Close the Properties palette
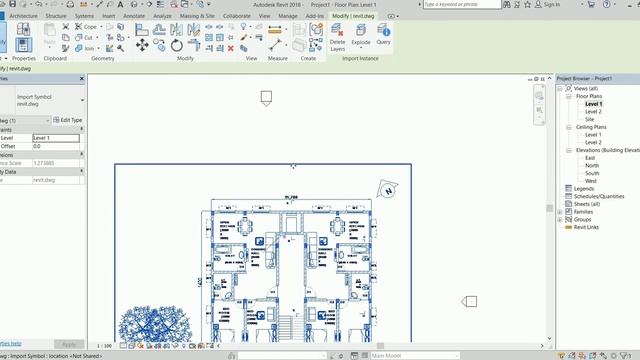The height and width of the screenshot is (360, 640). coord(82,78)
